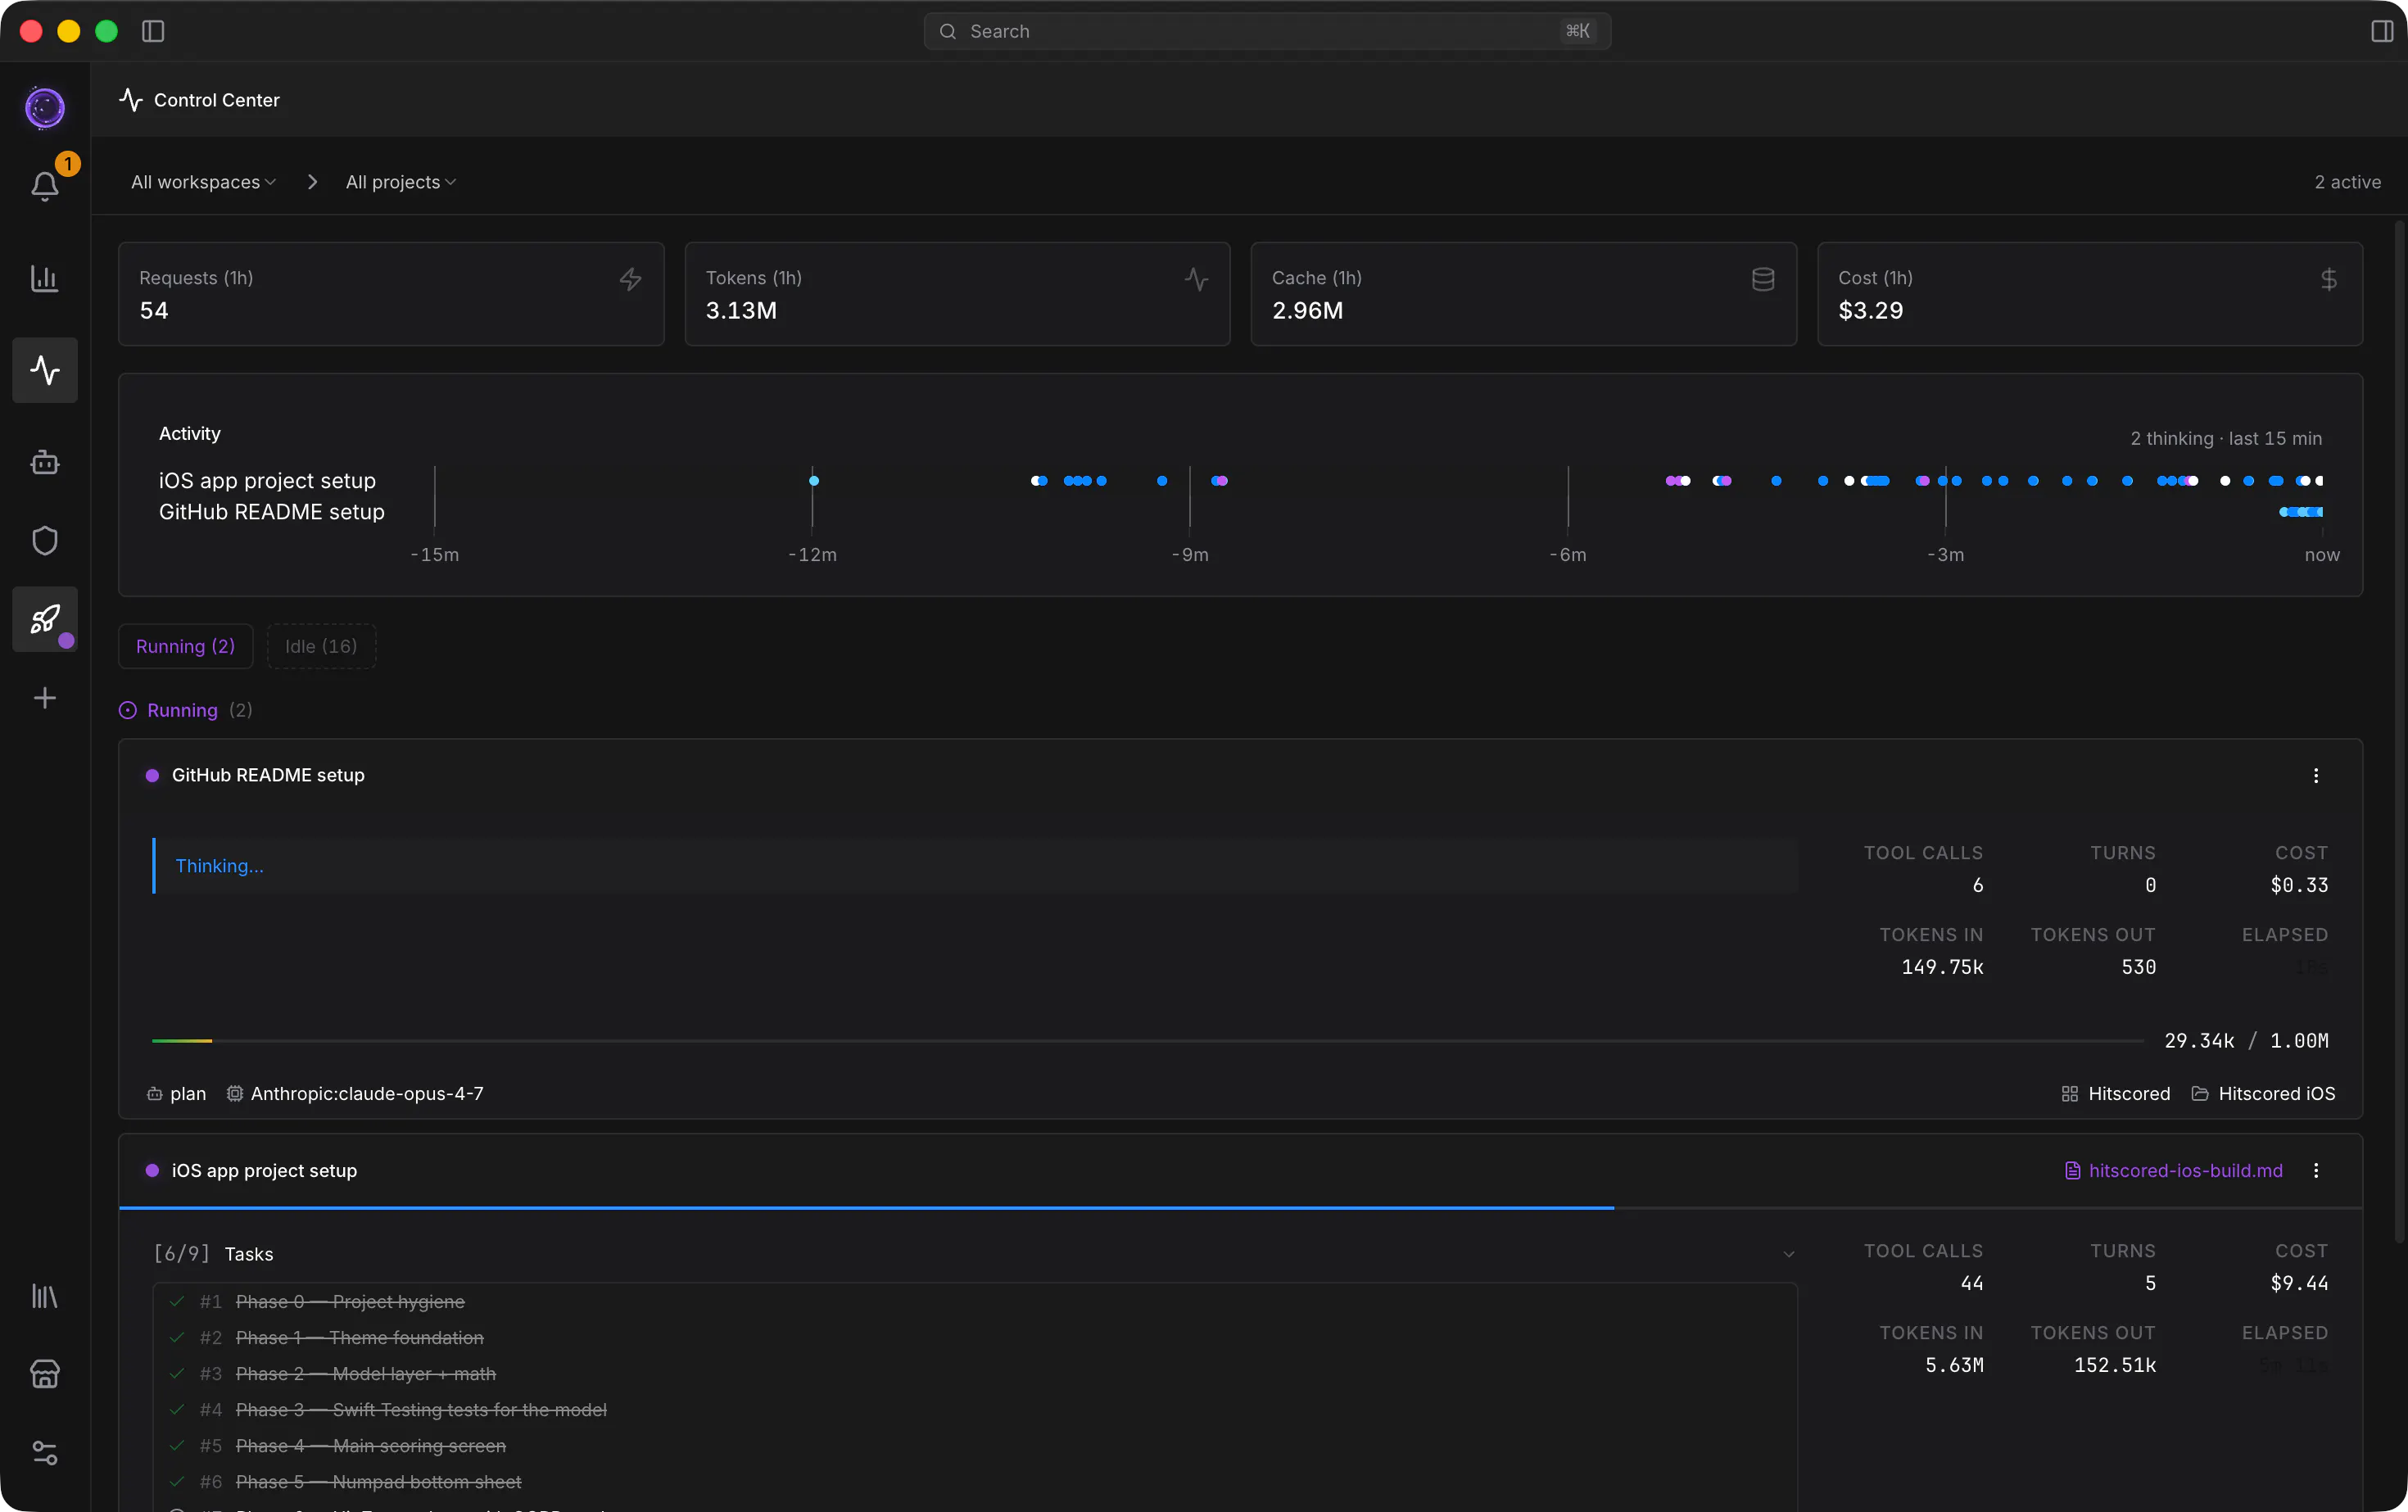
Task: Click the Hitscored workspace grid icon
Action: [2070, 1094]
